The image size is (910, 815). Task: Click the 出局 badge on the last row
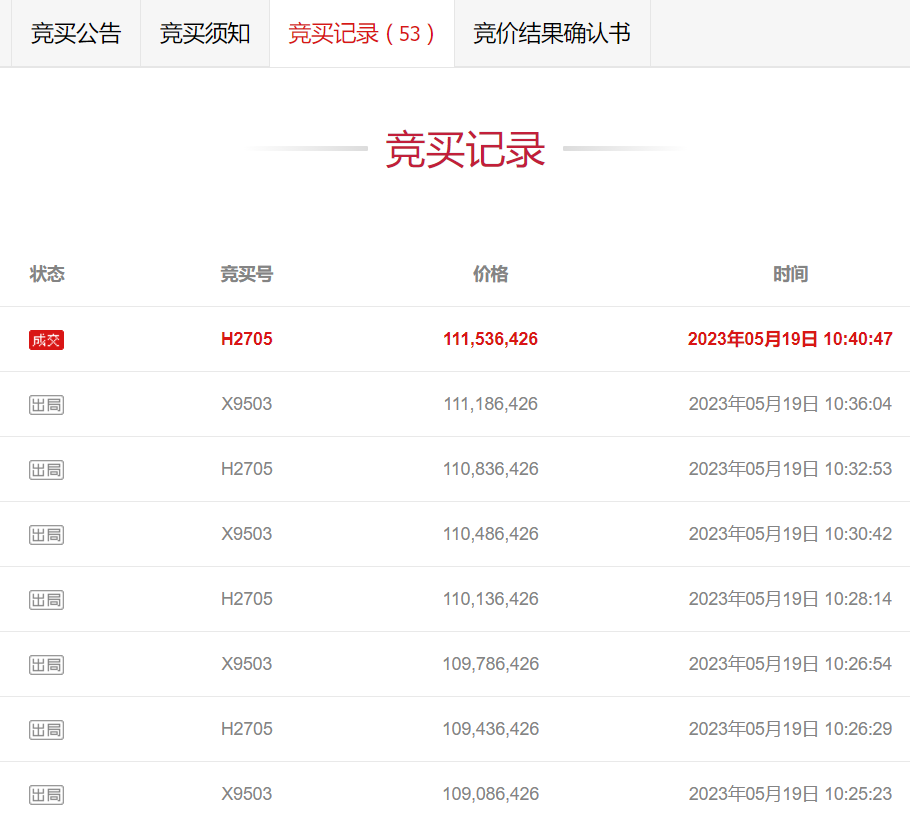click(46, 794)
